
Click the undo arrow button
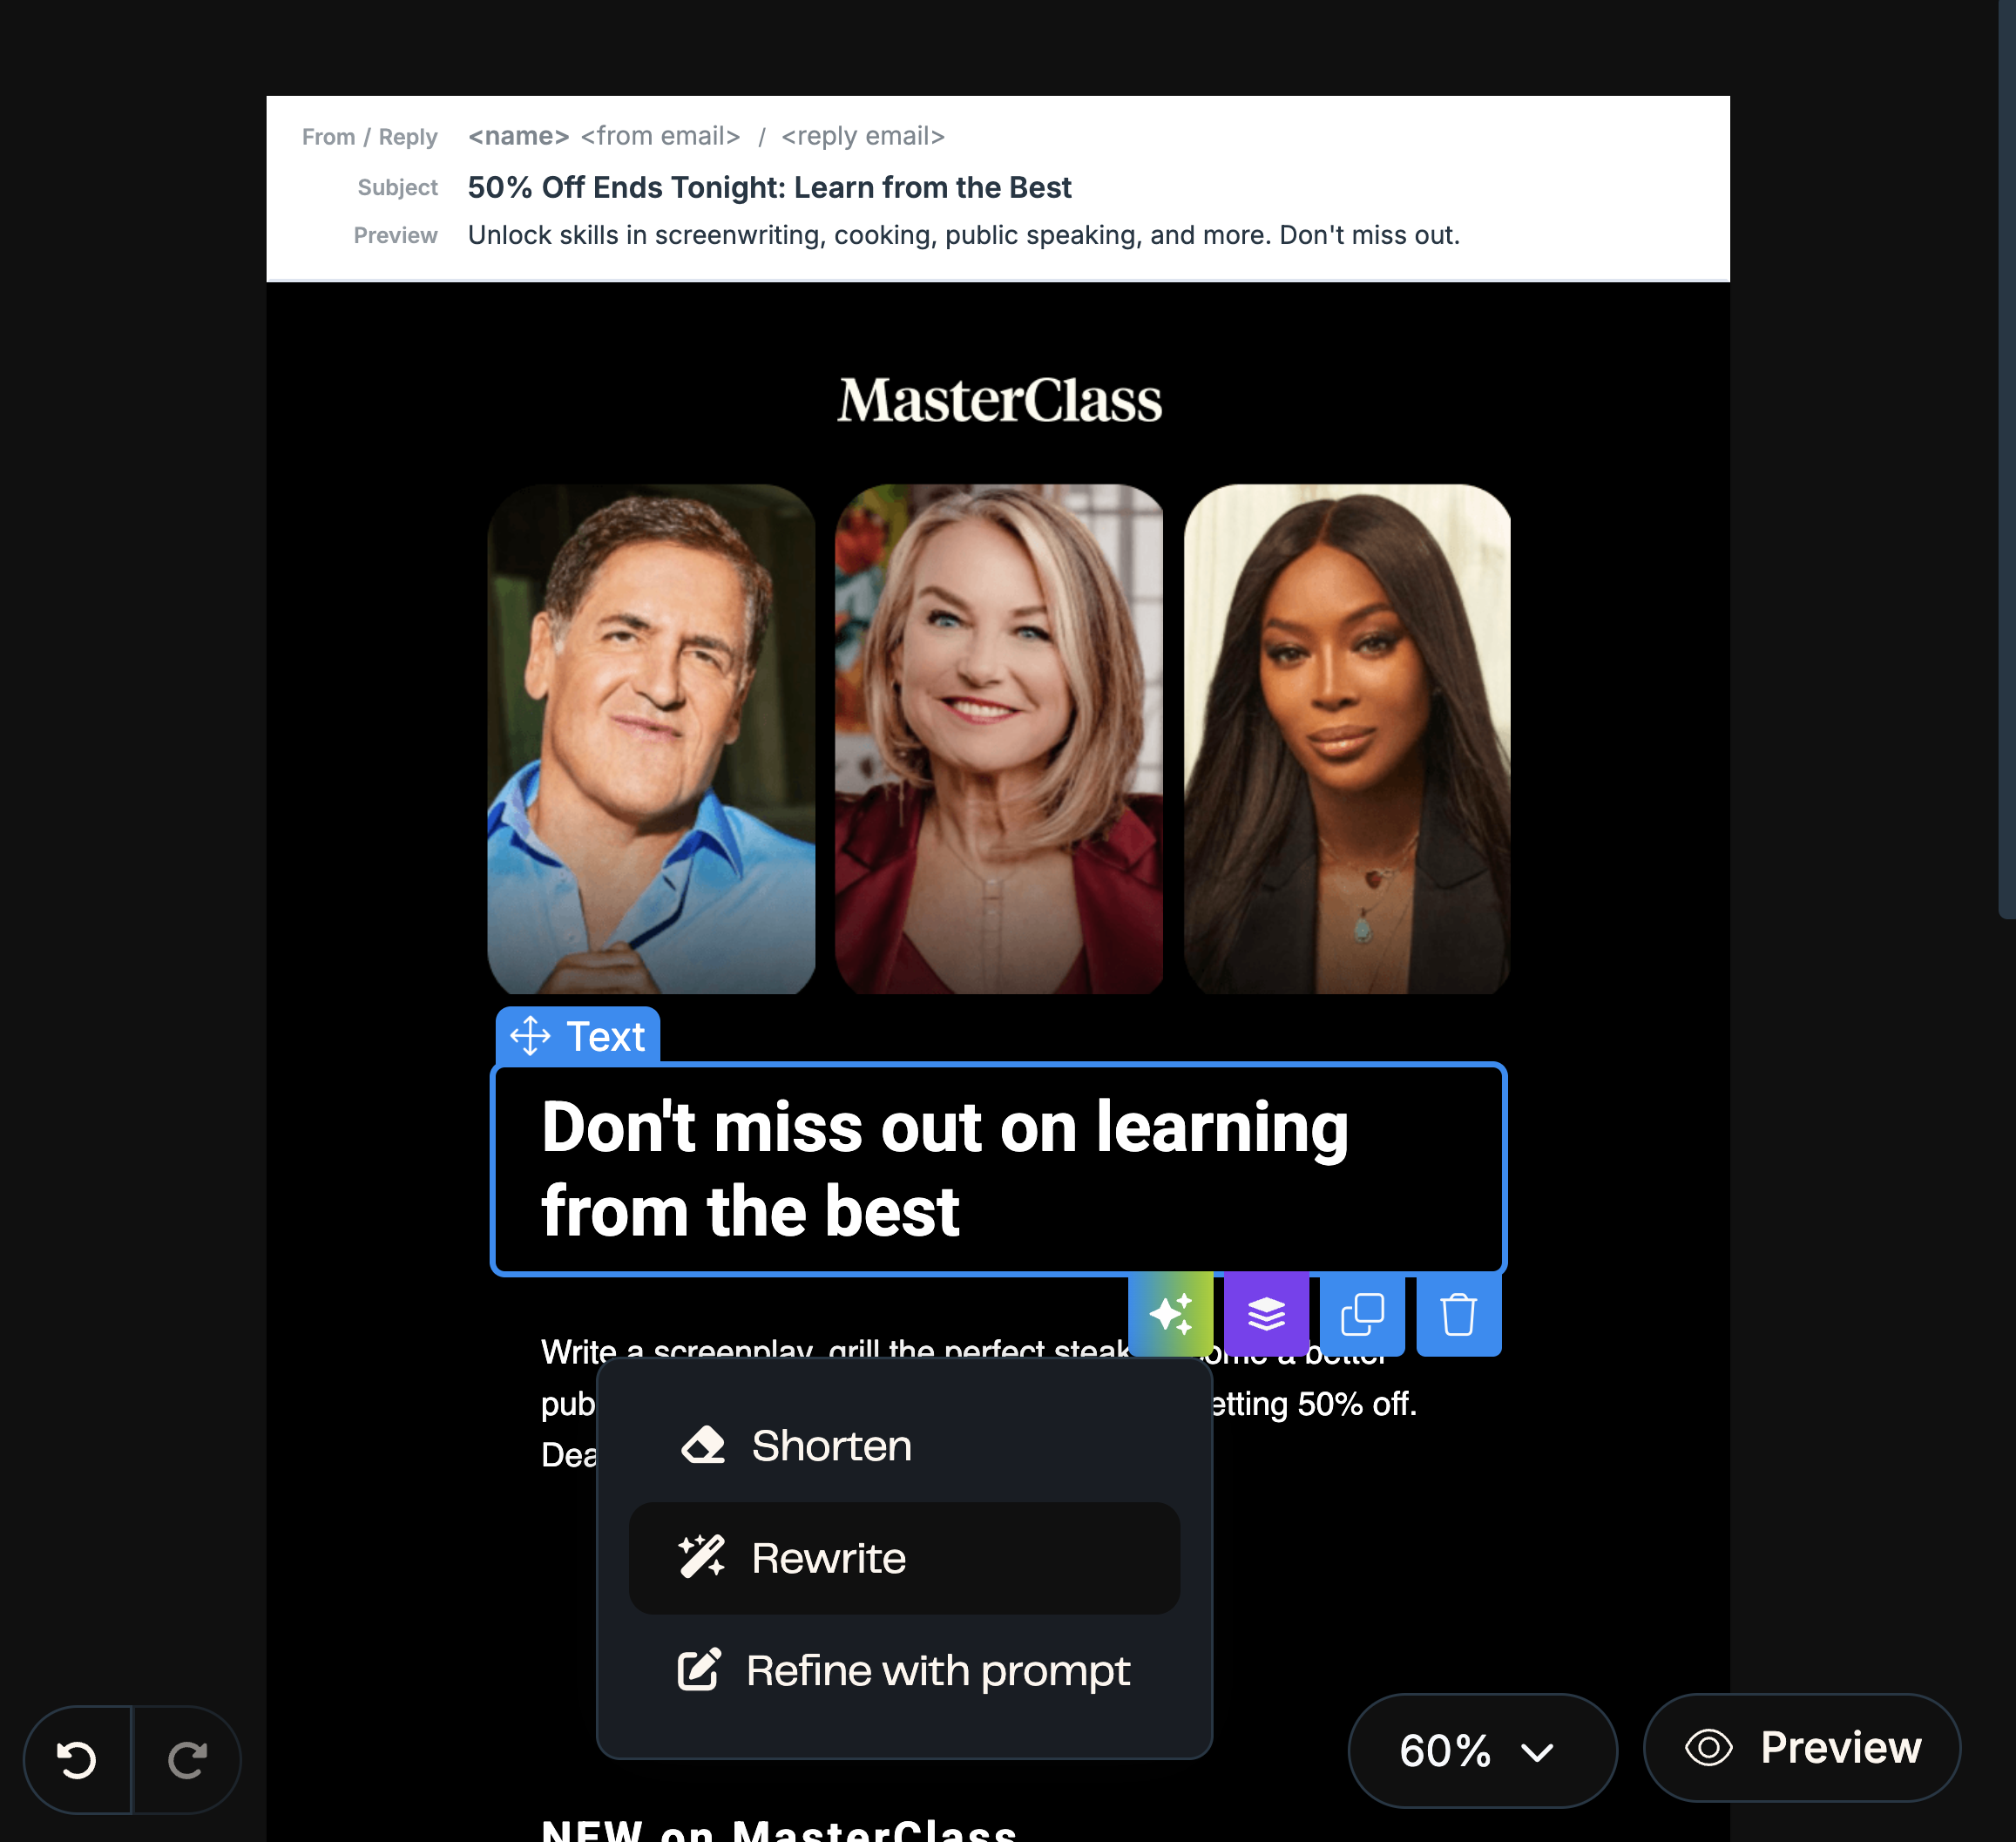coord(77,1760)
